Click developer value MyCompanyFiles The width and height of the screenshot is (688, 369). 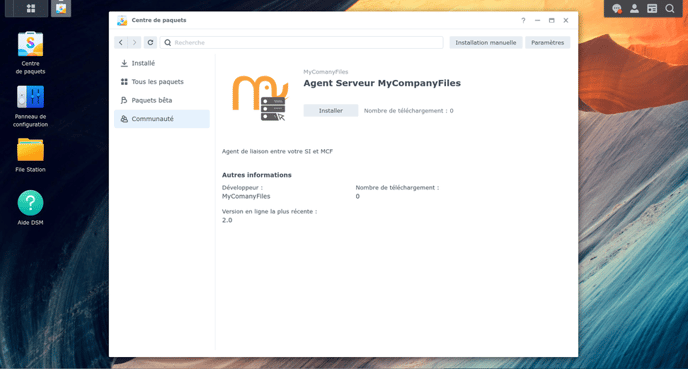[x=246, y=197]
